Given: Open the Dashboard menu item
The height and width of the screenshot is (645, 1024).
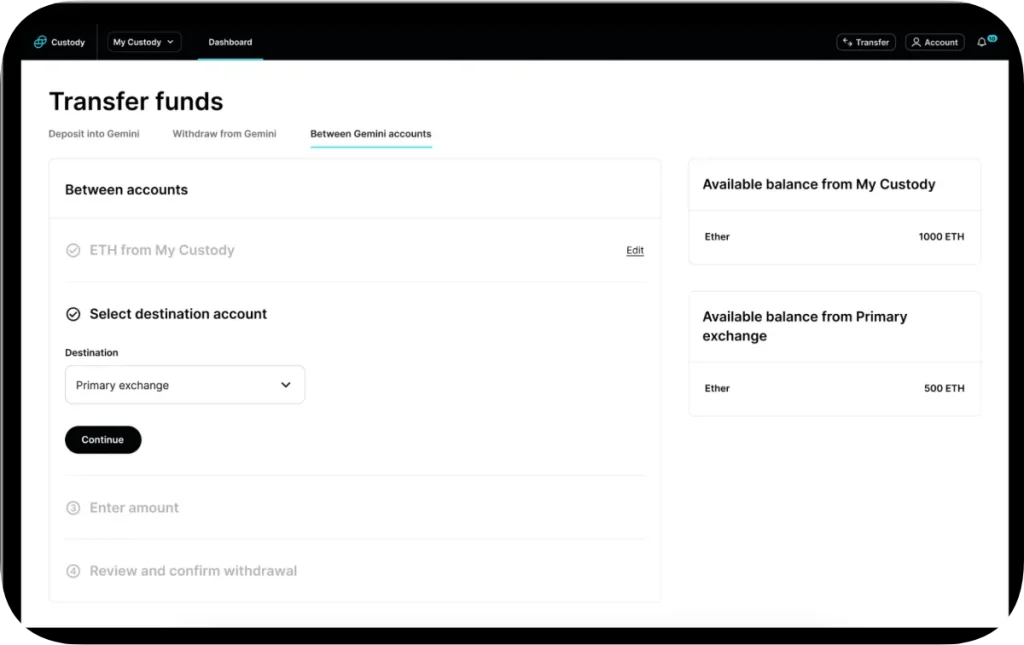Looking at the screenshot, I should 230,42.
